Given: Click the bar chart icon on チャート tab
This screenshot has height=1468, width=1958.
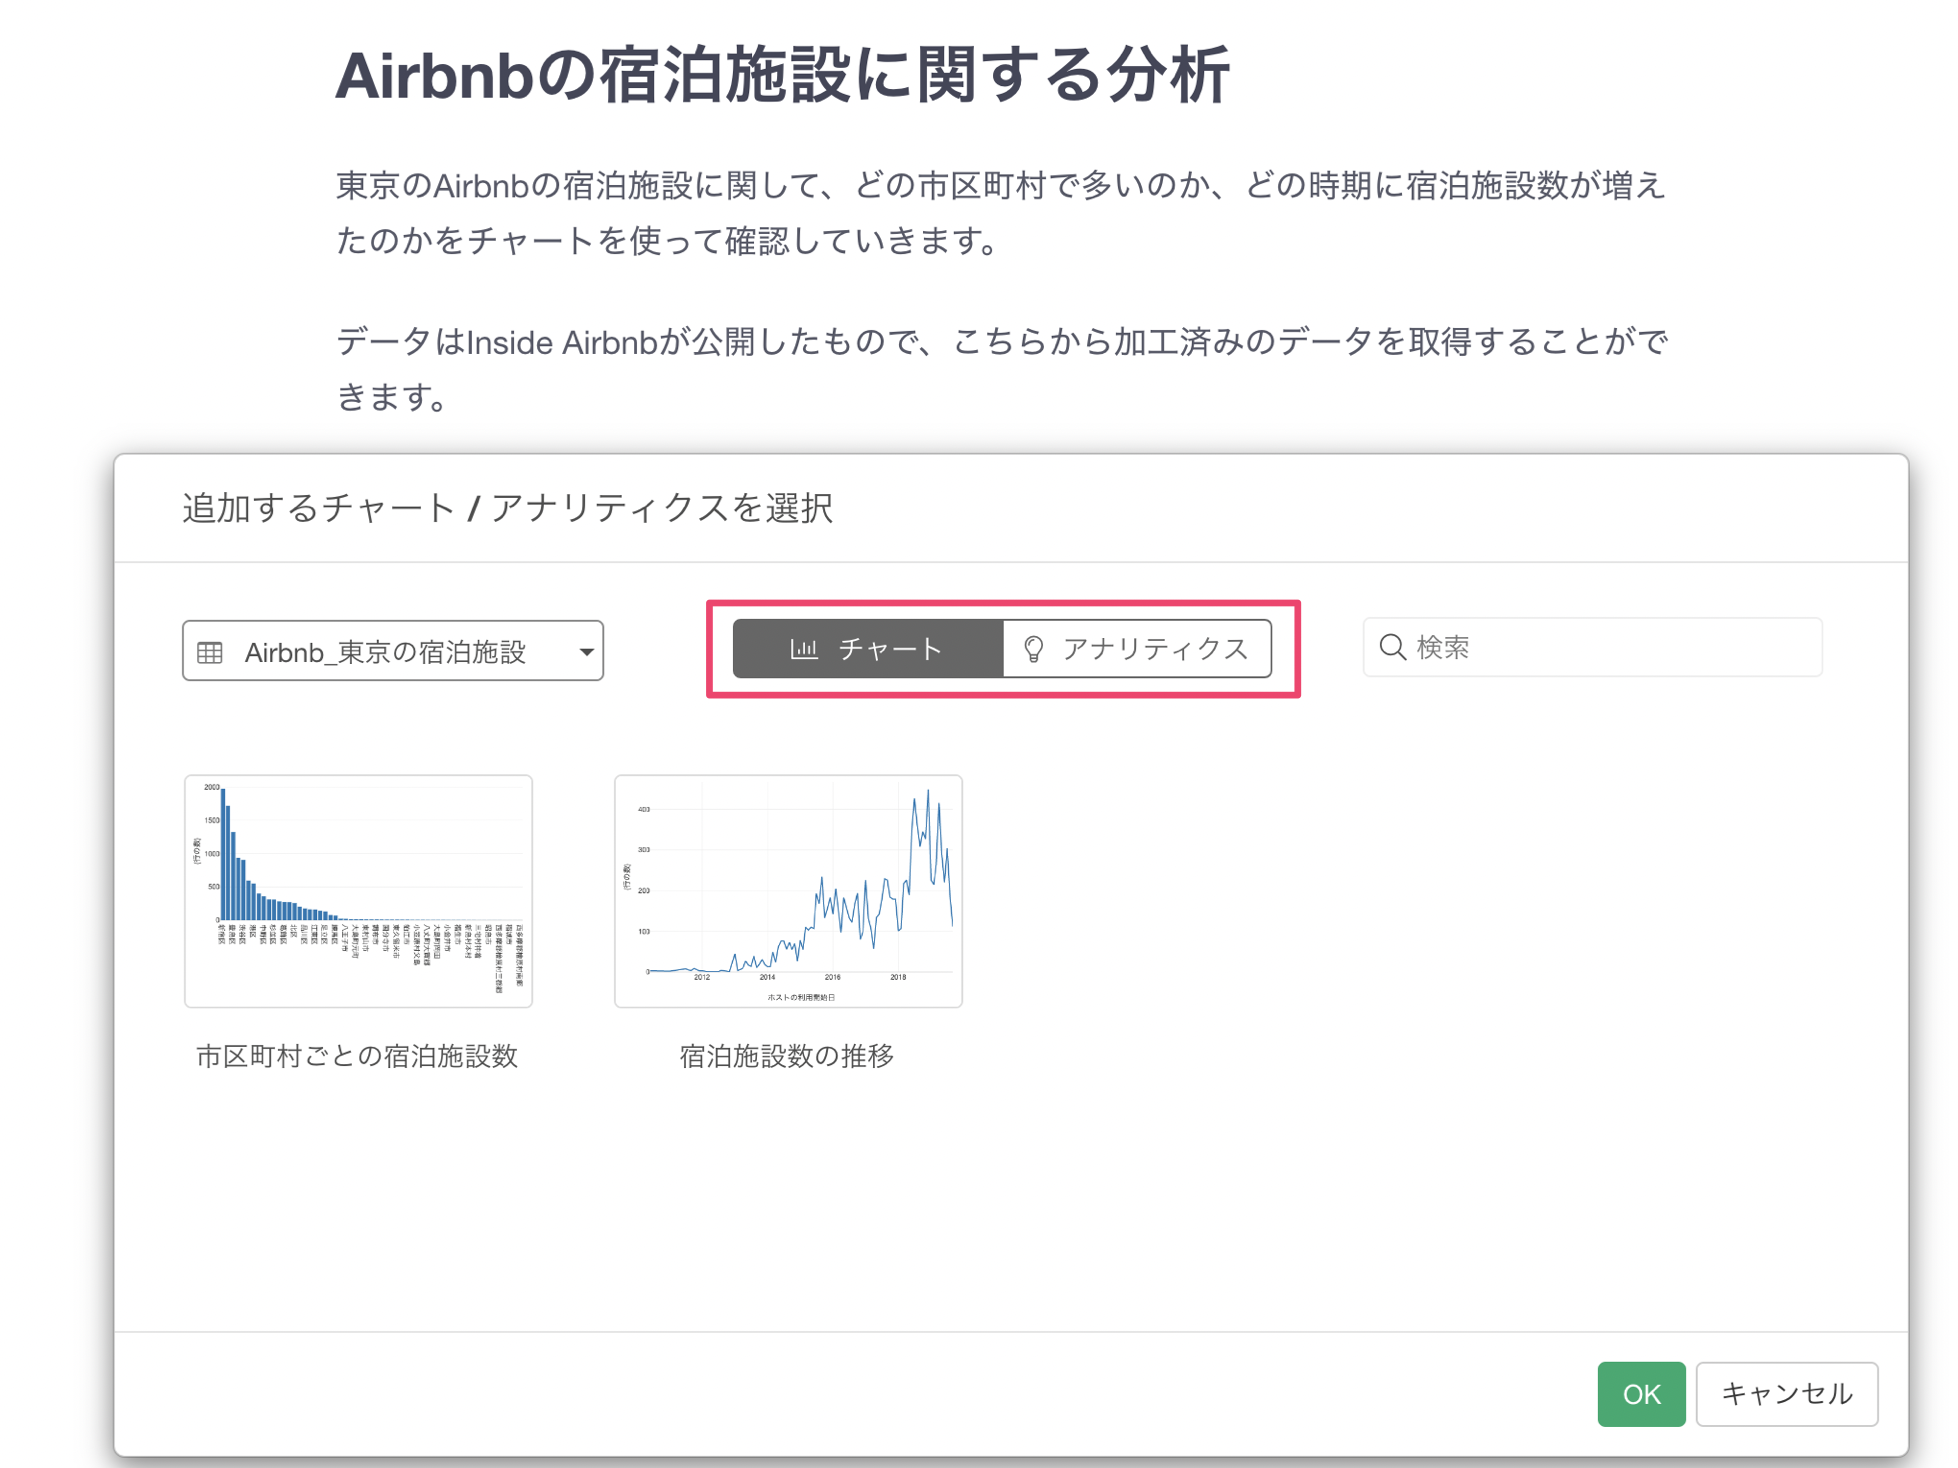Looking at the screenshot, I should click(804, 649).
